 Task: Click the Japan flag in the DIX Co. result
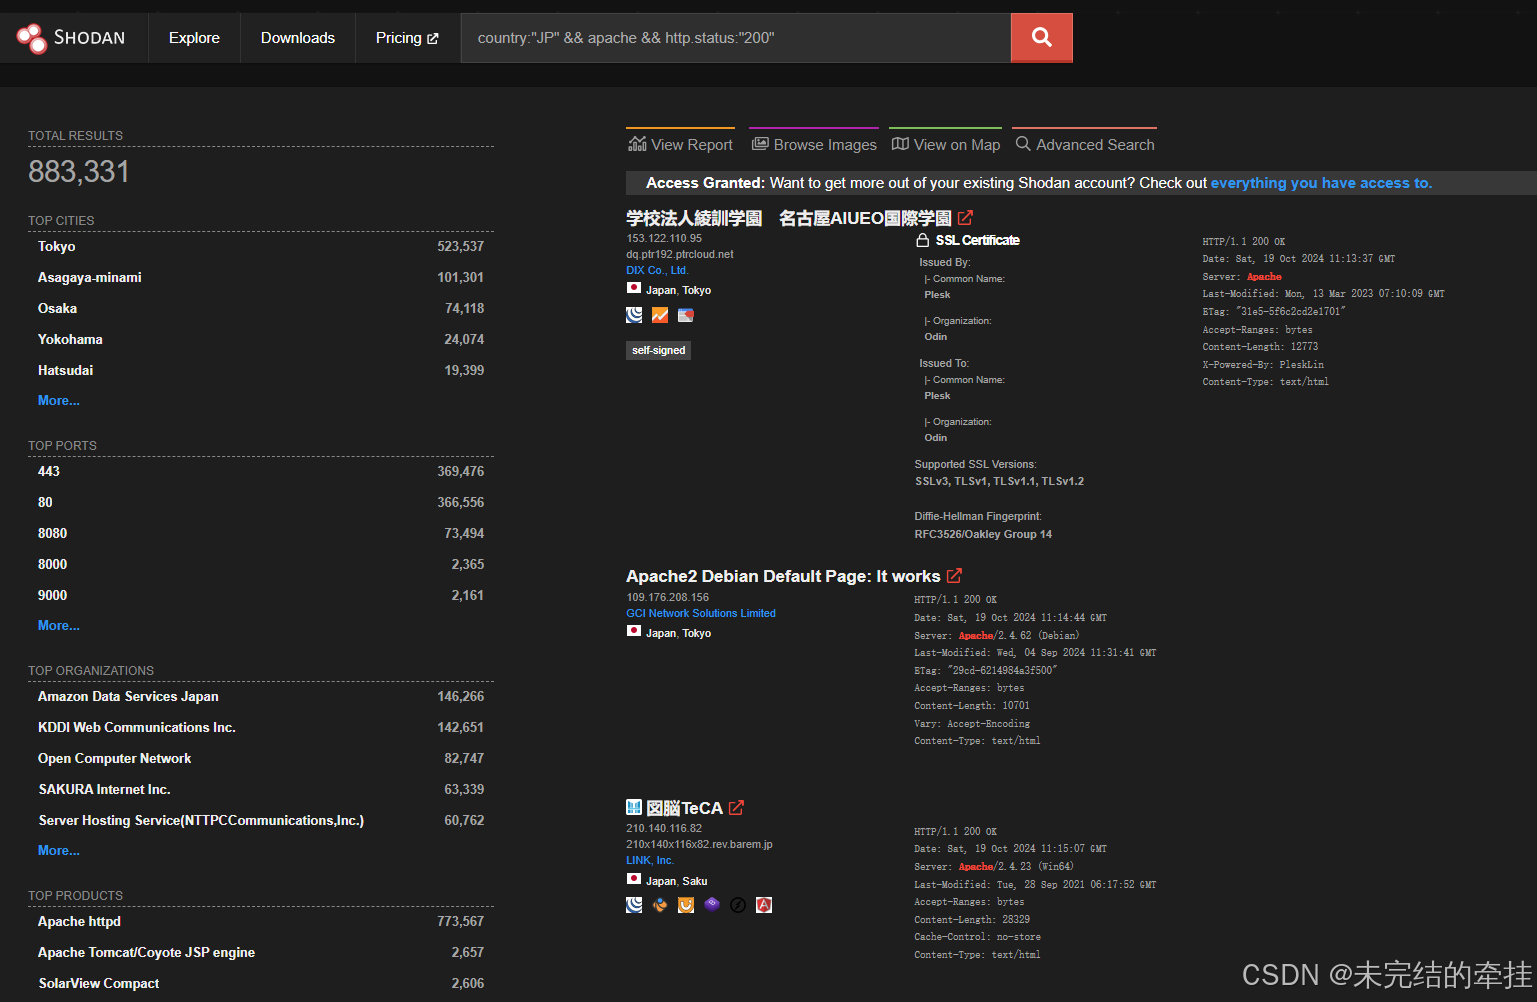point(634,288)
